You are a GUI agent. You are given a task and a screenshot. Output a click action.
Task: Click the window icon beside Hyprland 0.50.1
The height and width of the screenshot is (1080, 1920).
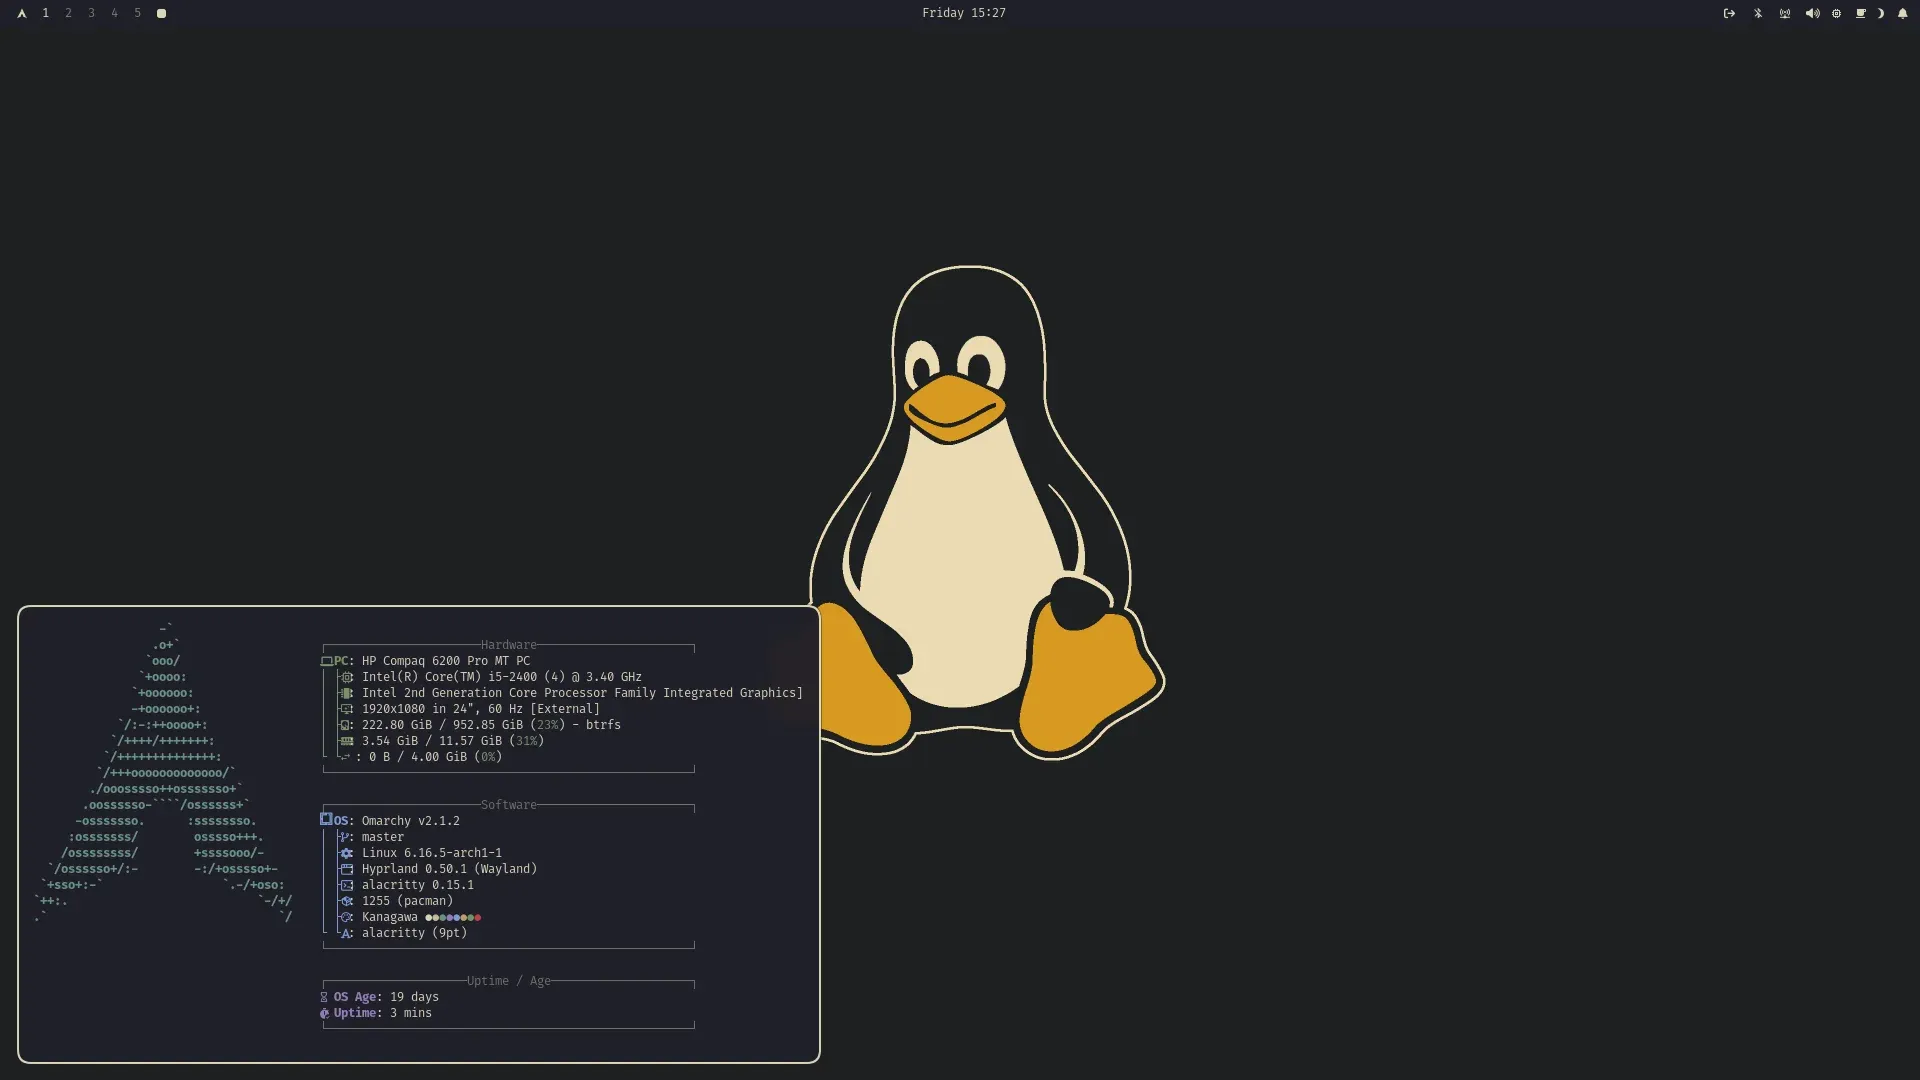347,869
